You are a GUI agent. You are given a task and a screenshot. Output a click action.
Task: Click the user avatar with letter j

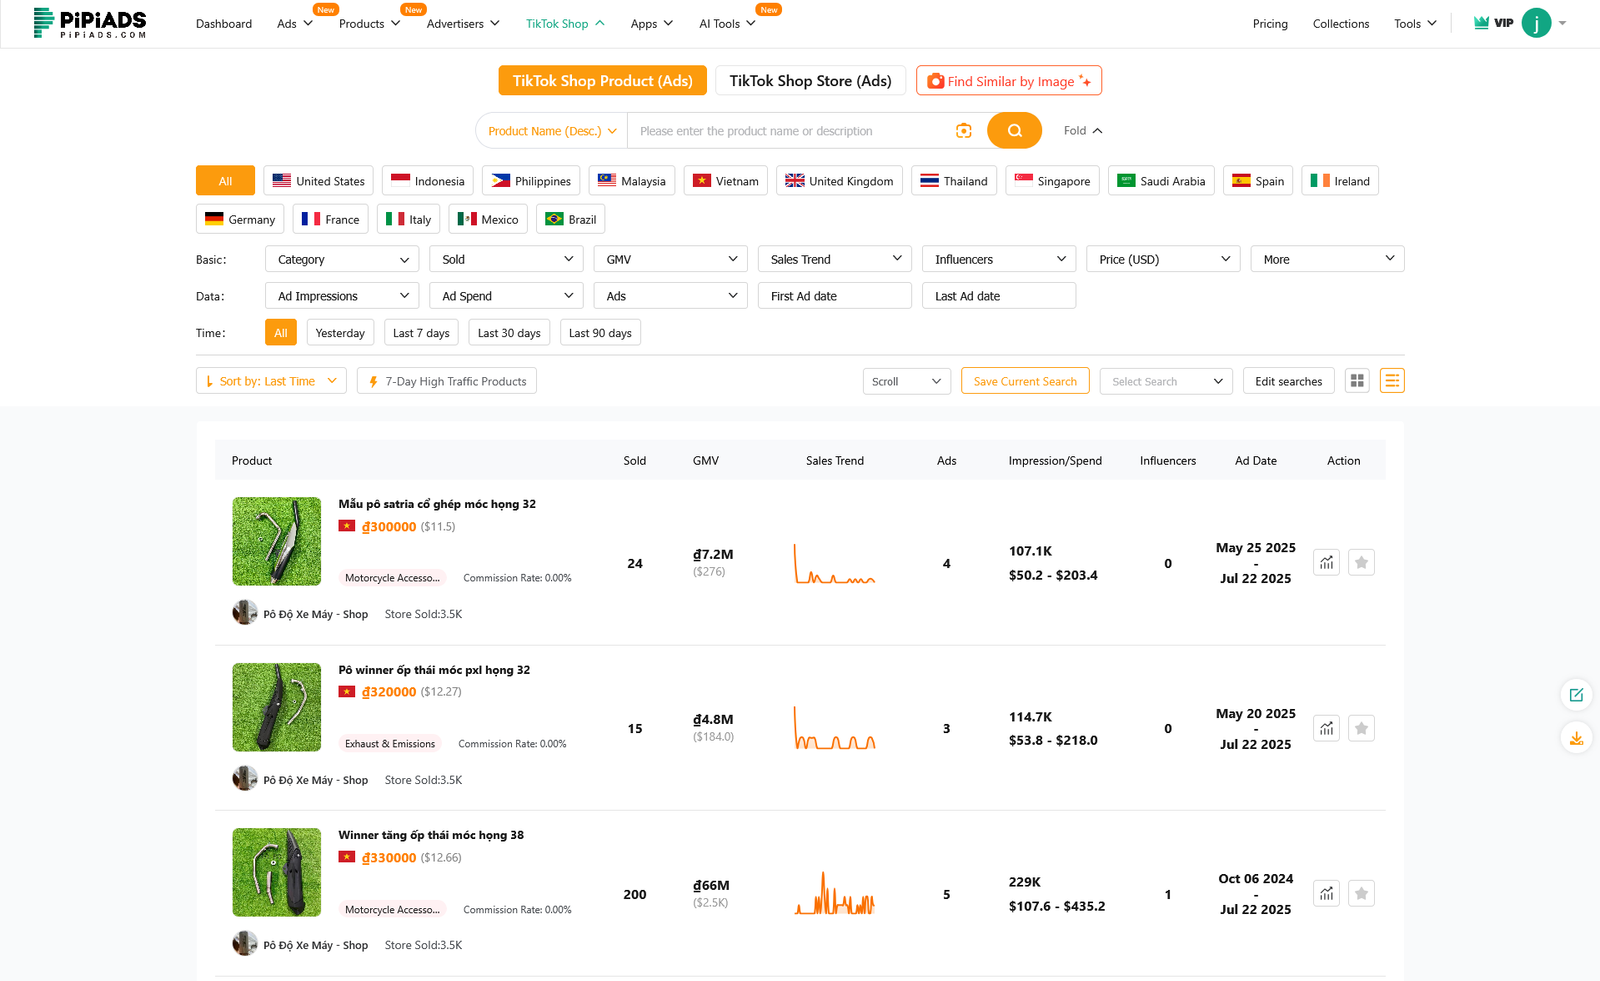point(1536,23)
